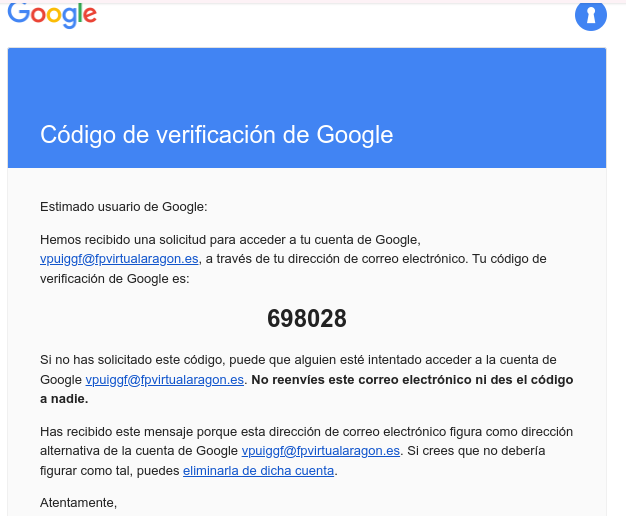Follow the 'eliminarla de dicha cuenta' link
Screen dimensions: 626x516
pos(258,470)
